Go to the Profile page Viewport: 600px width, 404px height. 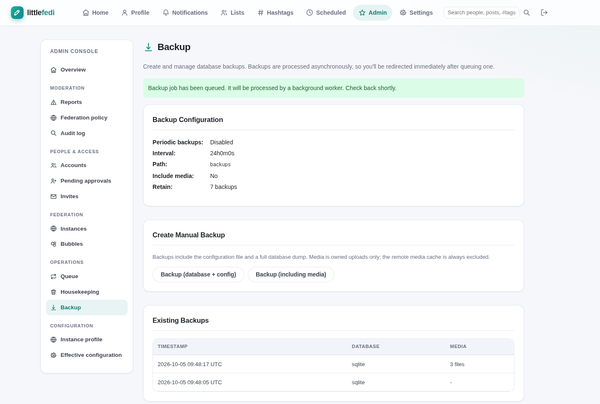coord(135,13)
